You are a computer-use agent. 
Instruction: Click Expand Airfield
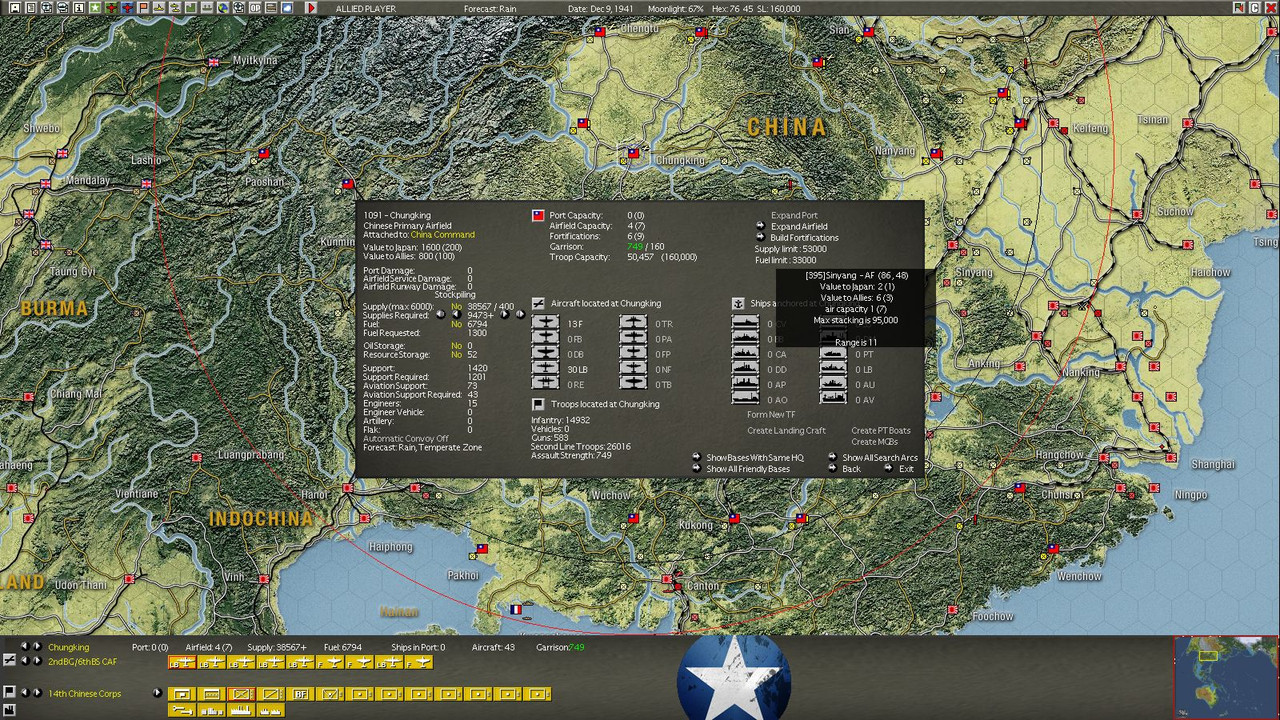(799, 227)
